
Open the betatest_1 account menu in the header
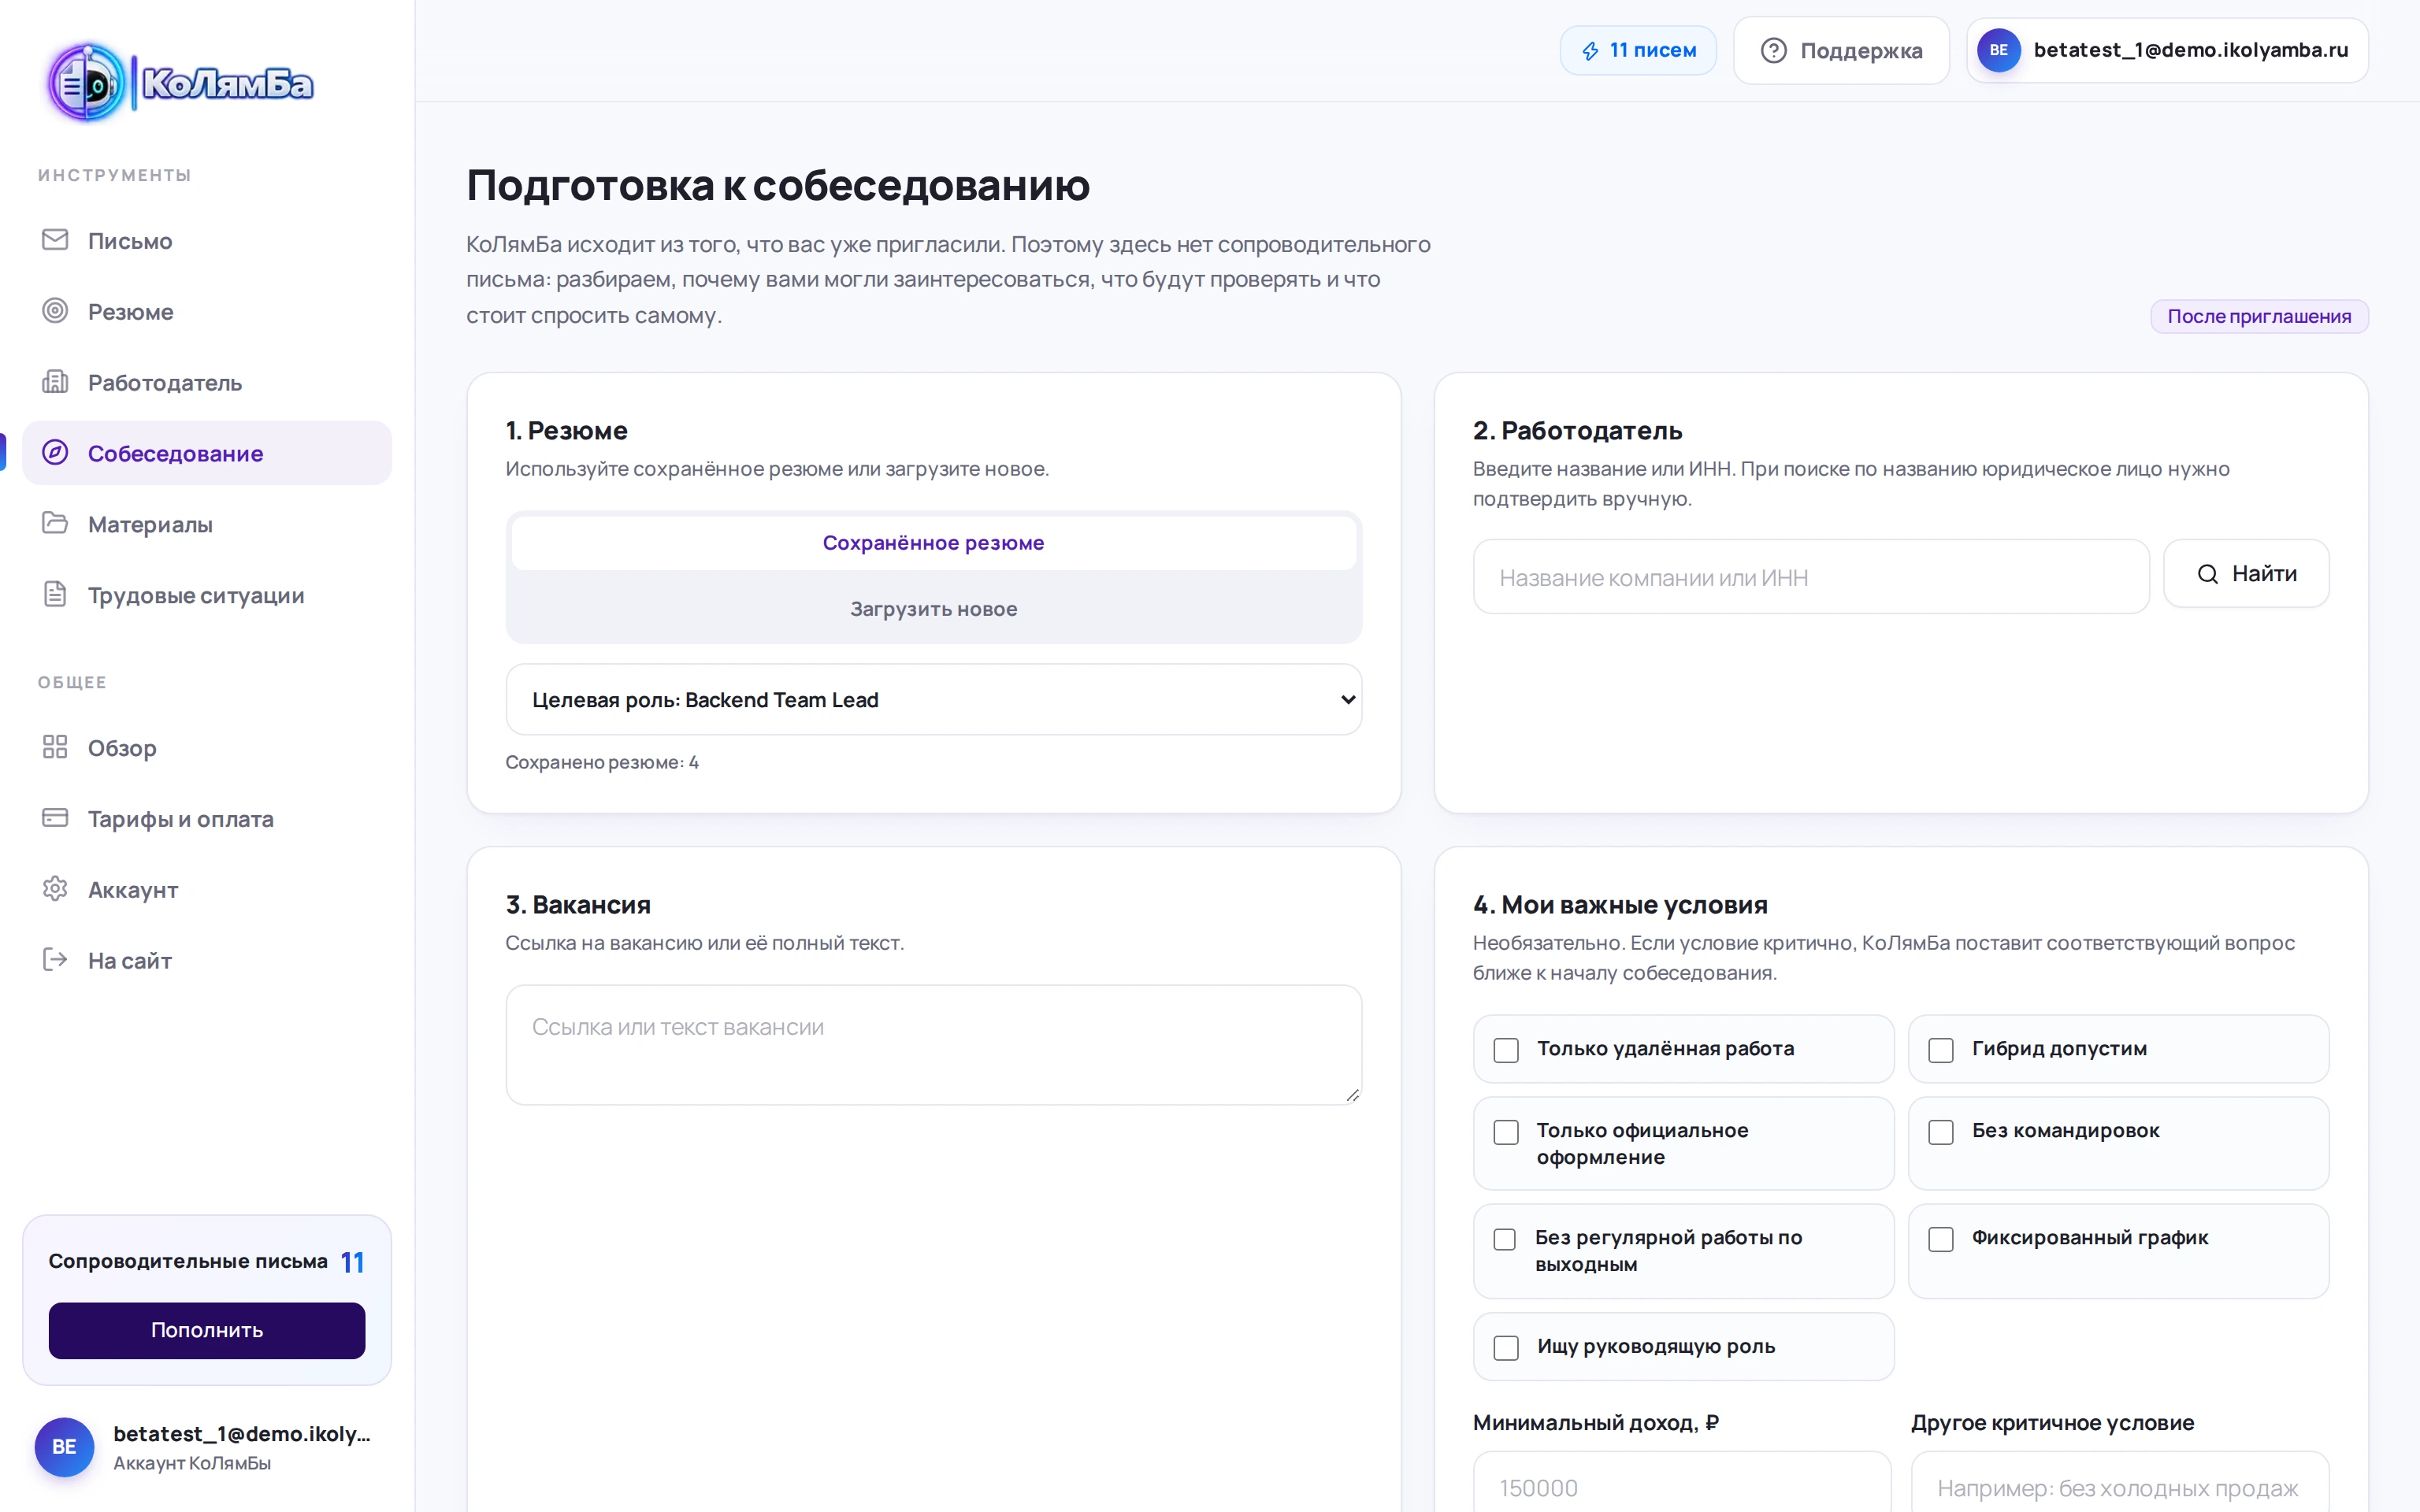(x=2167, y=50)
